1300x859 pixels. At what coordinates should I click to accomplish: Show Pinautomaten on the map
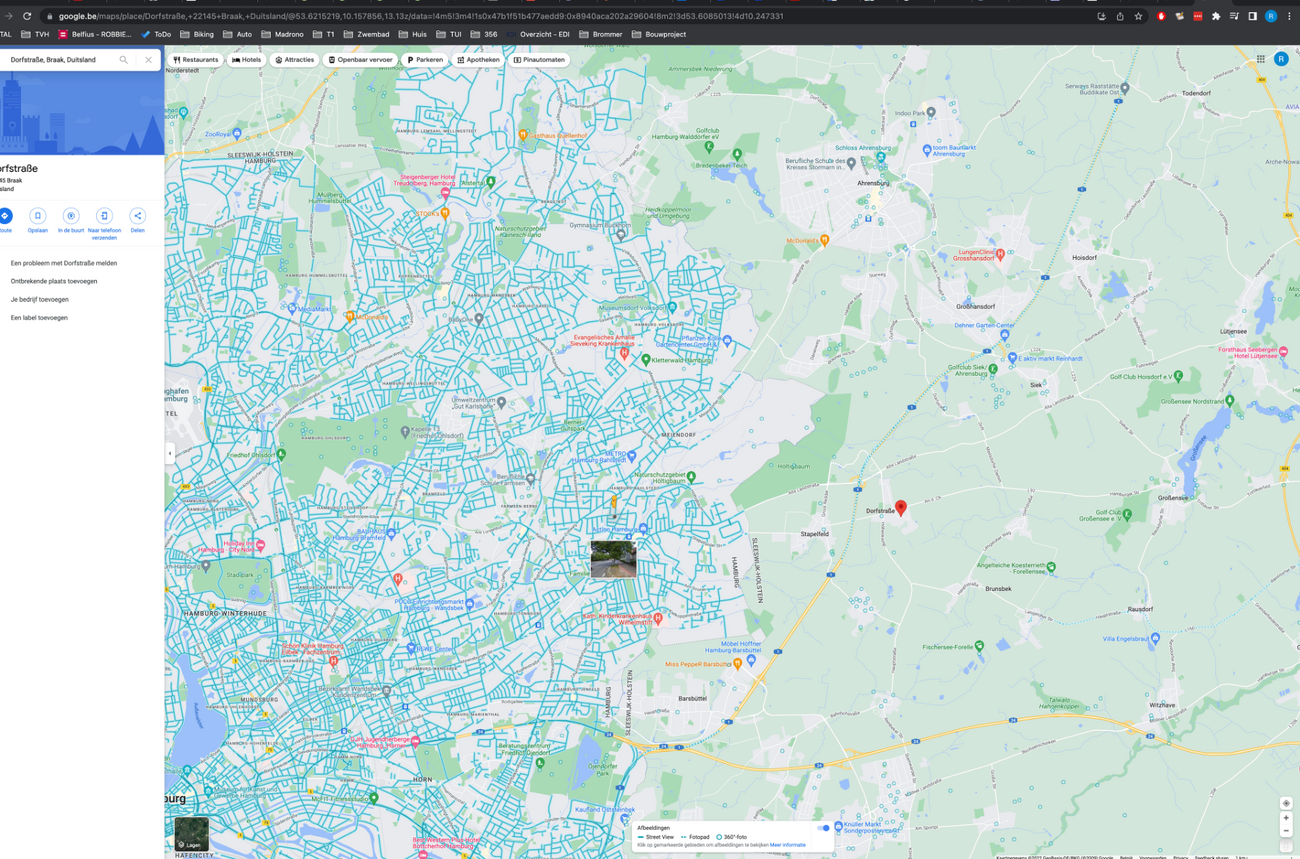[x=540, y=60]
